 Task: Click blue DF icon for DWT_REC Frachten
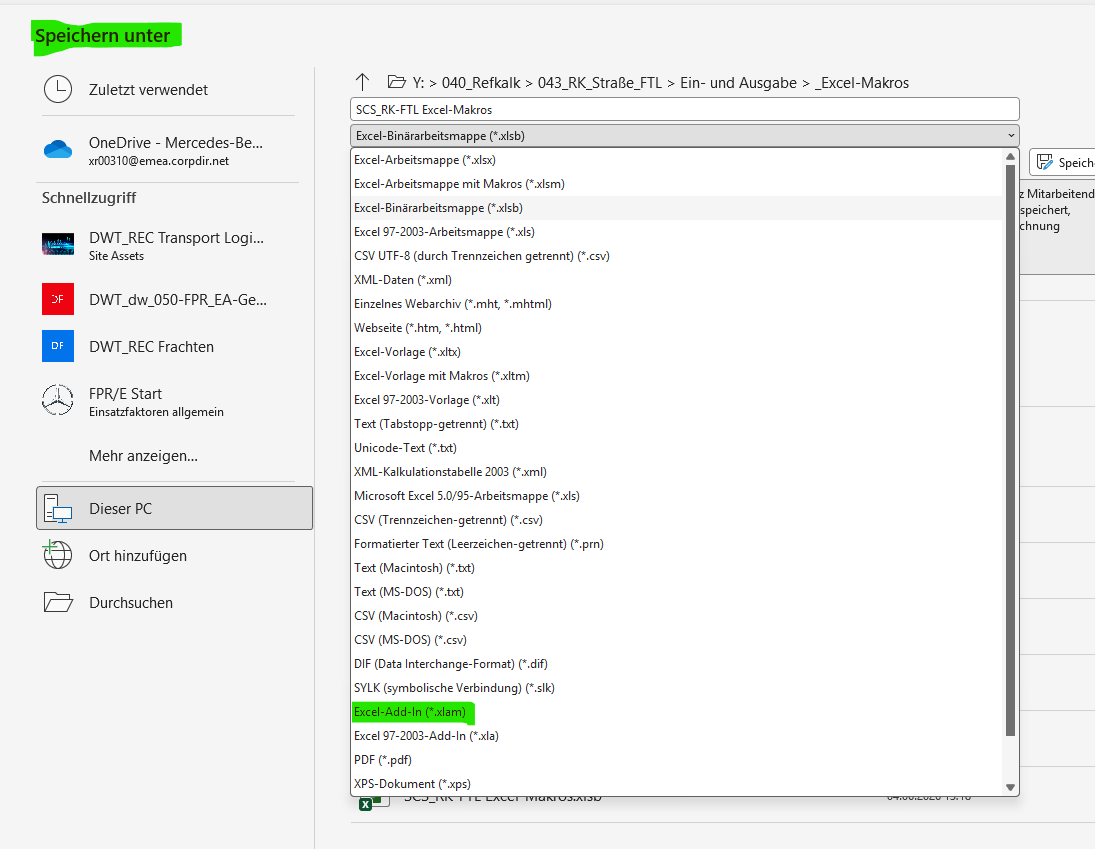pyautogui.click(x=58, y=346)
